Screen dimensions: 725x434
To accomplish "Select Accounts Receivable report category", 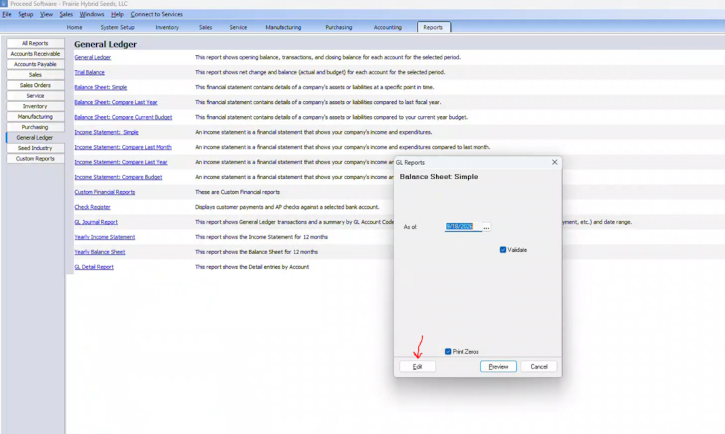I will click(x=35, y=54).
